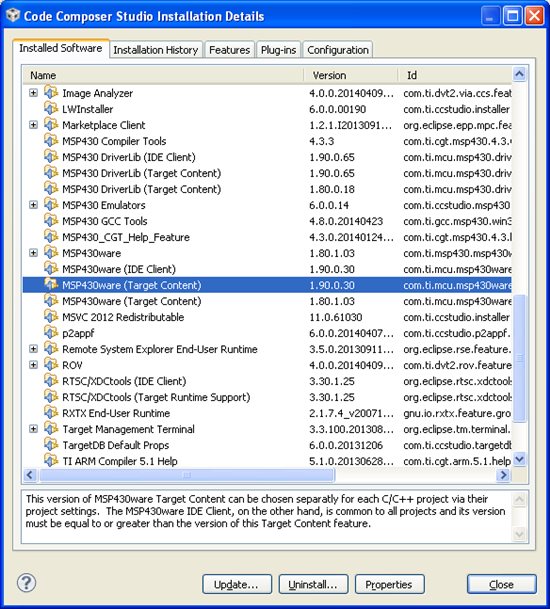The width and height of the screenshot is (550, 609).
Task: Expand the MSP430 Emulators node
Action: [34, 205]
